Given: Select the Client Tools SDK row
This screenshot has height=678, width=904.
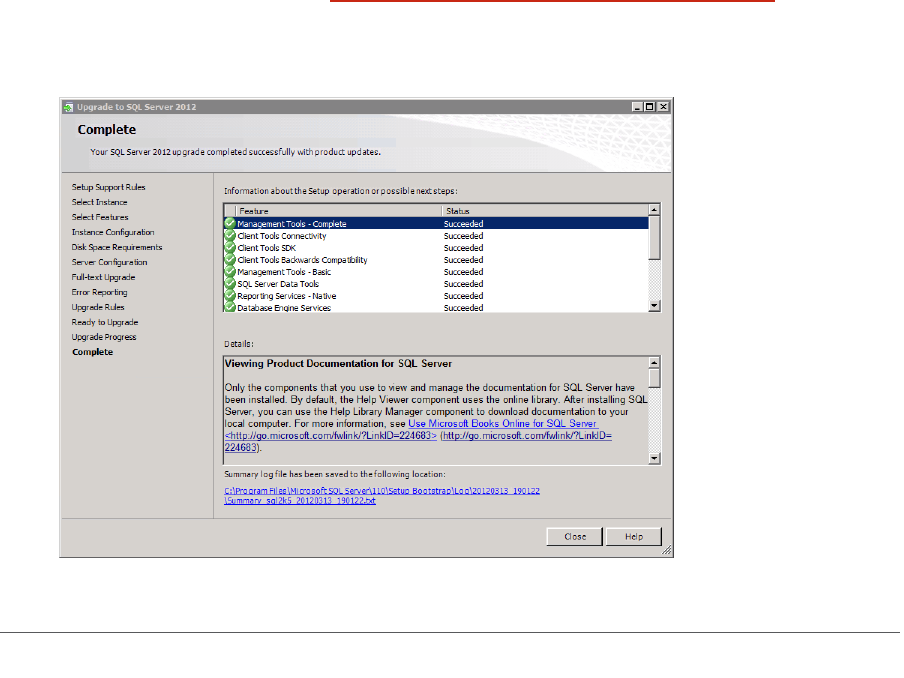Looking at the screenshot, I should point(436,248).
